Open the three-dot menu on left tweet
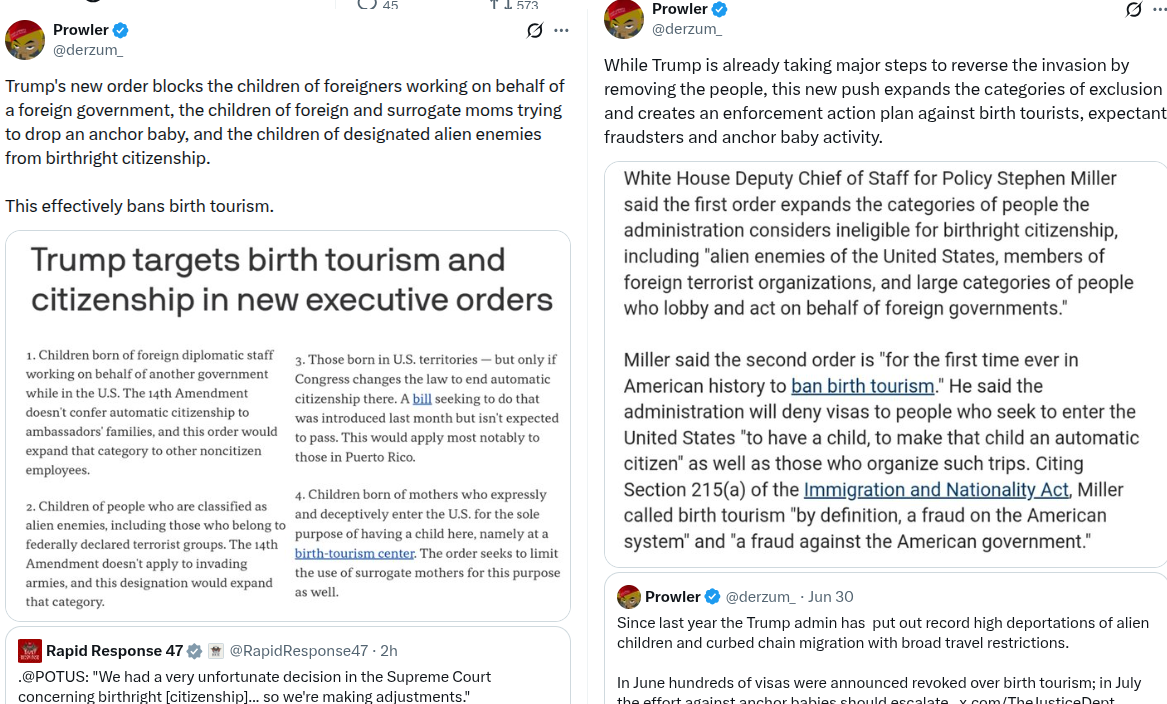Viewport: 1167px width, 704px height. pyautogui.click(x=561, y=31)
